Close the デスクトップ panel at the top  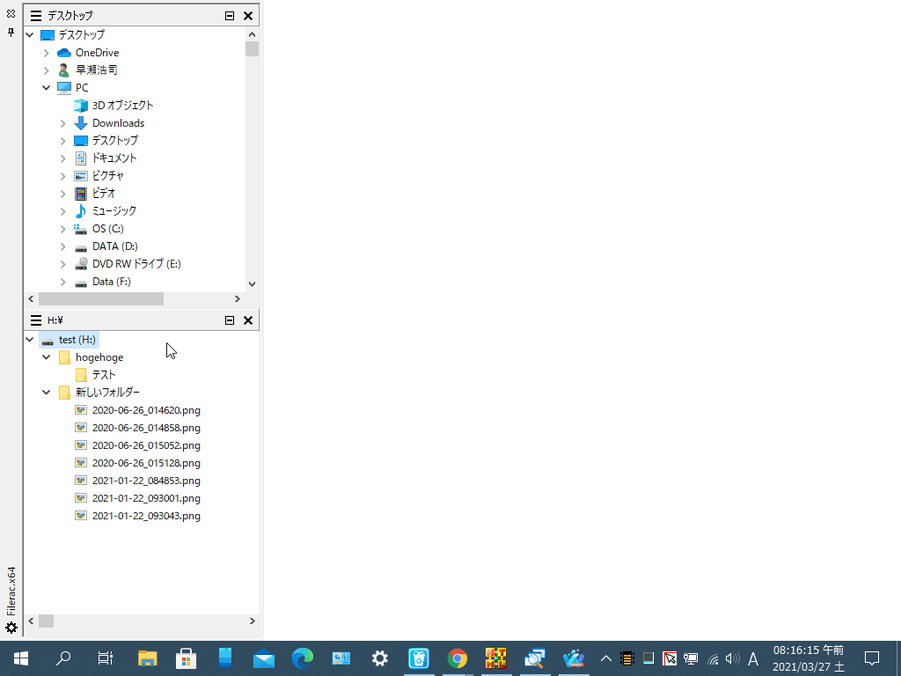click(248, 16)
